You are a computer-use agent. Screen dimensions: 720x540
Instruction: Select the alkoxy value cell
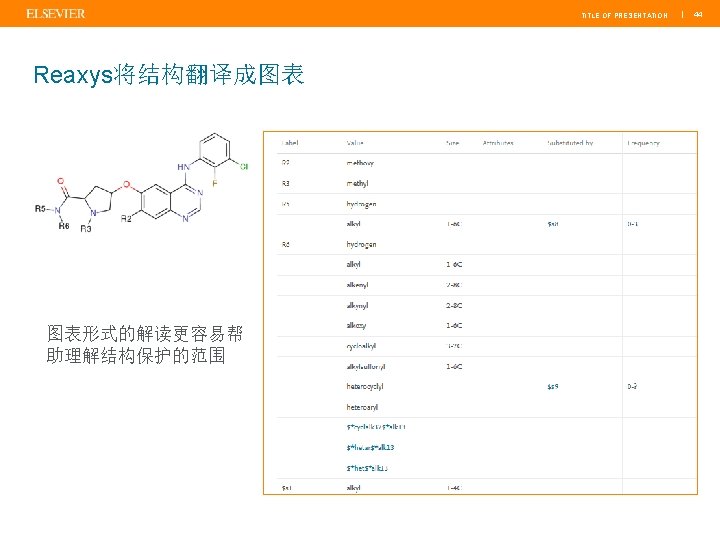point(356,325)
